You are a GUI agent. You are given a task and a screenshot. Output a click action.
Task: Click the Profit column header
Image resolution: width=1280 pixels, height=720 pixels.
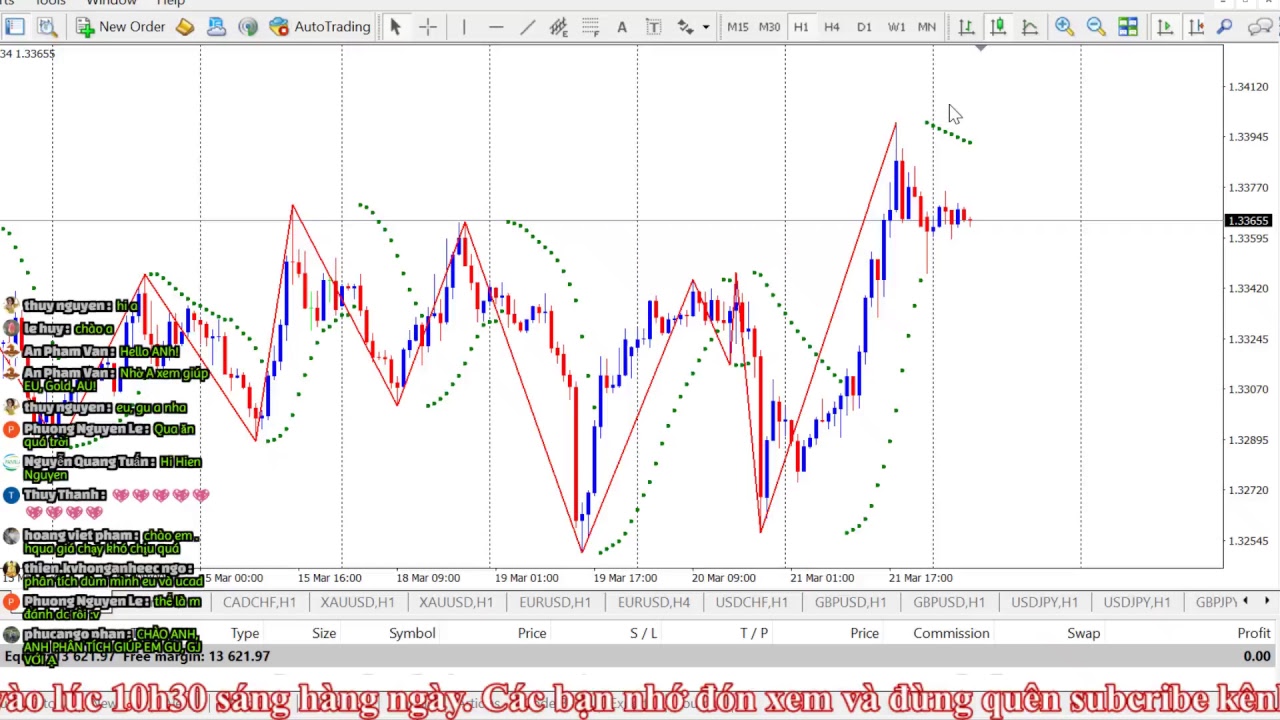1254,633
